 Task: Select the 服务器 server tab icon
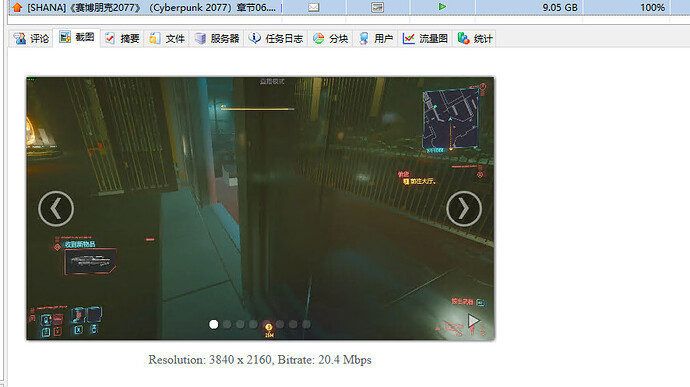[201, 38]
